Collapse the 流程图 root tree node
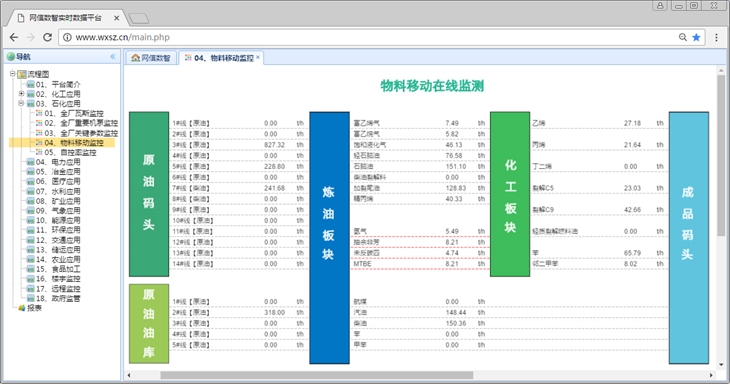Screen dimensions: 730x384 click(13, 74)
